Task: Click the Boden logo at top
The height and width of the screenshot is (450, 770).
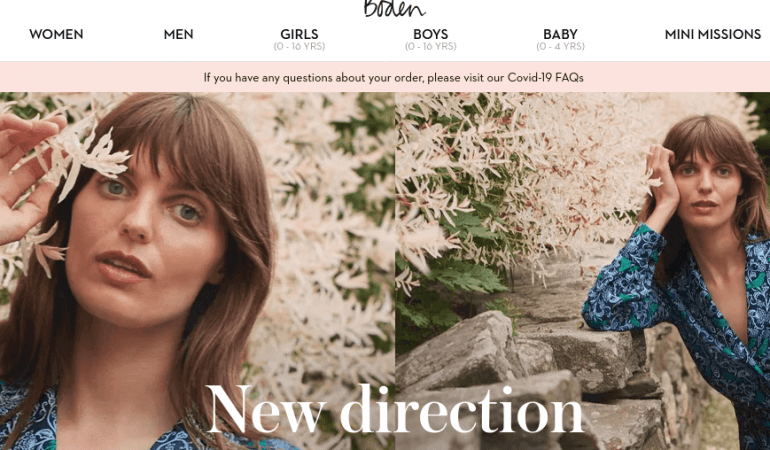Action: point(394,8)
